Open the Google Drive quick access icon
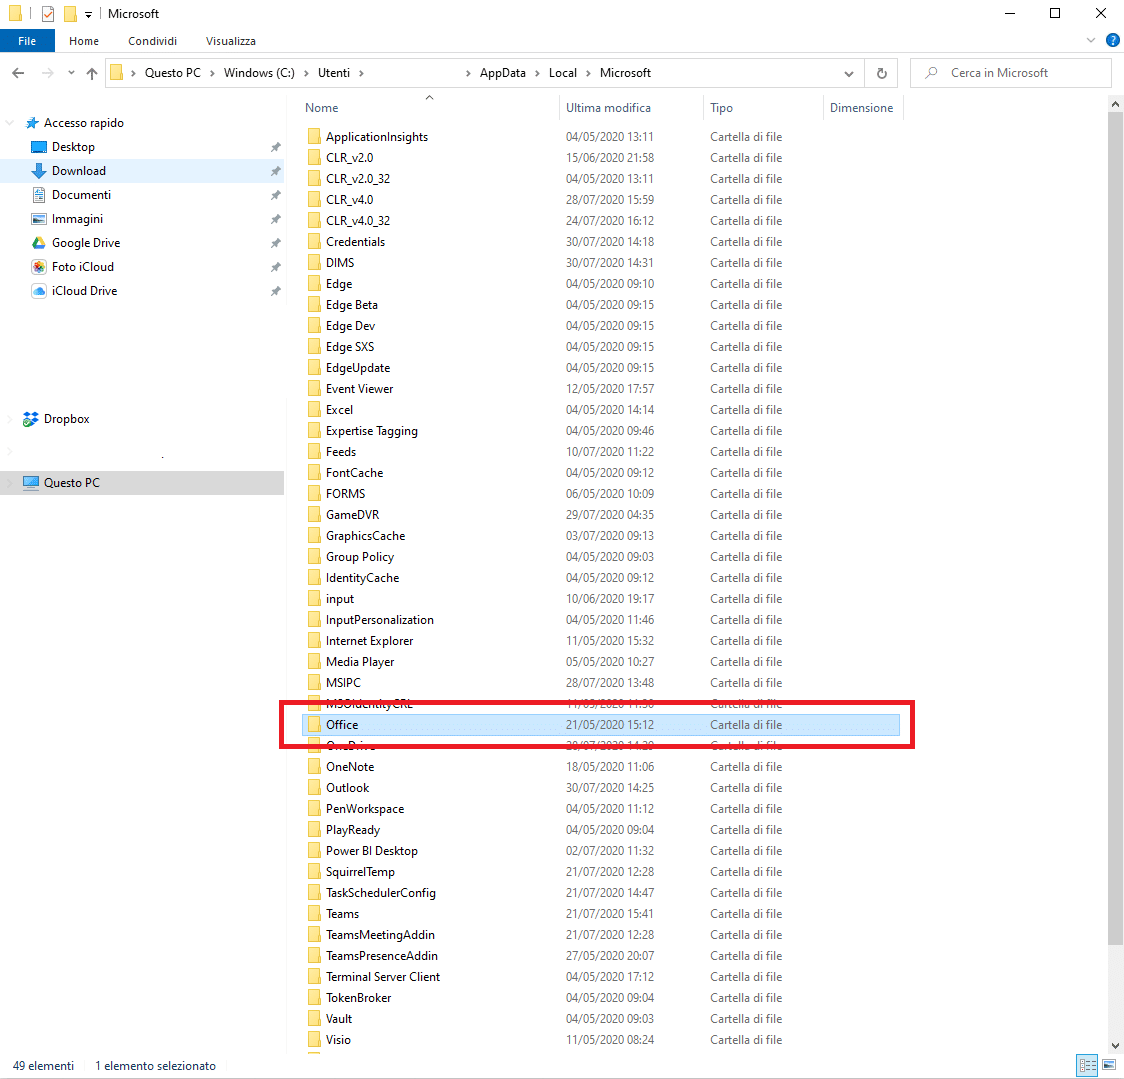1124x1079 pixels. pyautogui.click(x=39, y=243)
